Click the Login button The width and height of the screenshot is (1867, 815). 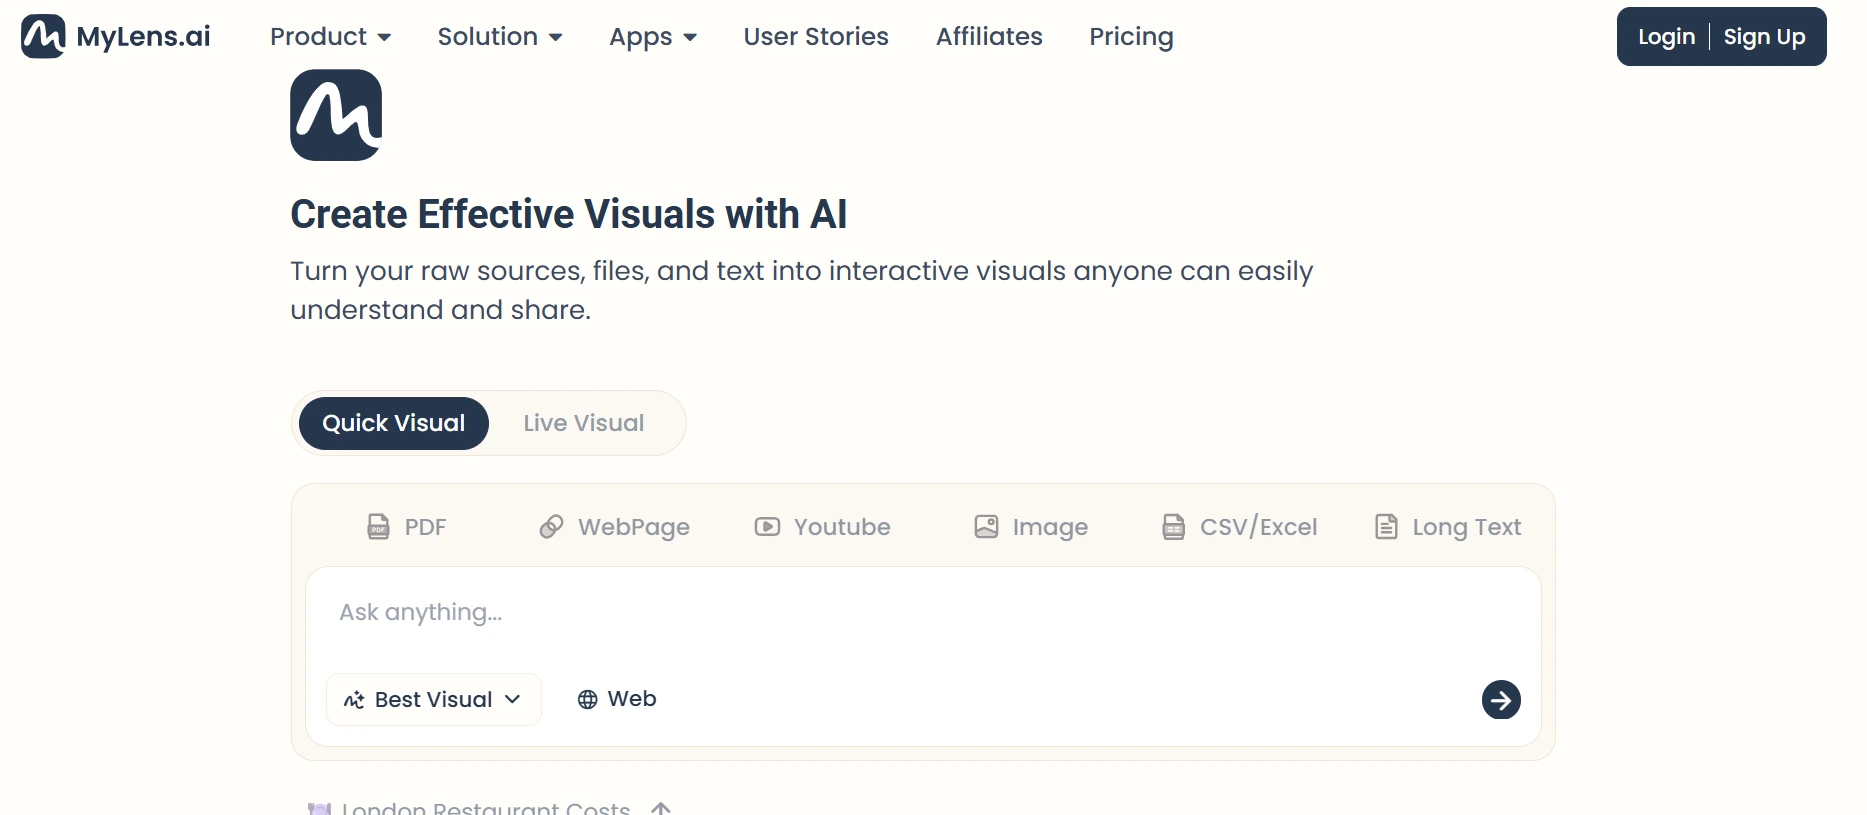1666,37
